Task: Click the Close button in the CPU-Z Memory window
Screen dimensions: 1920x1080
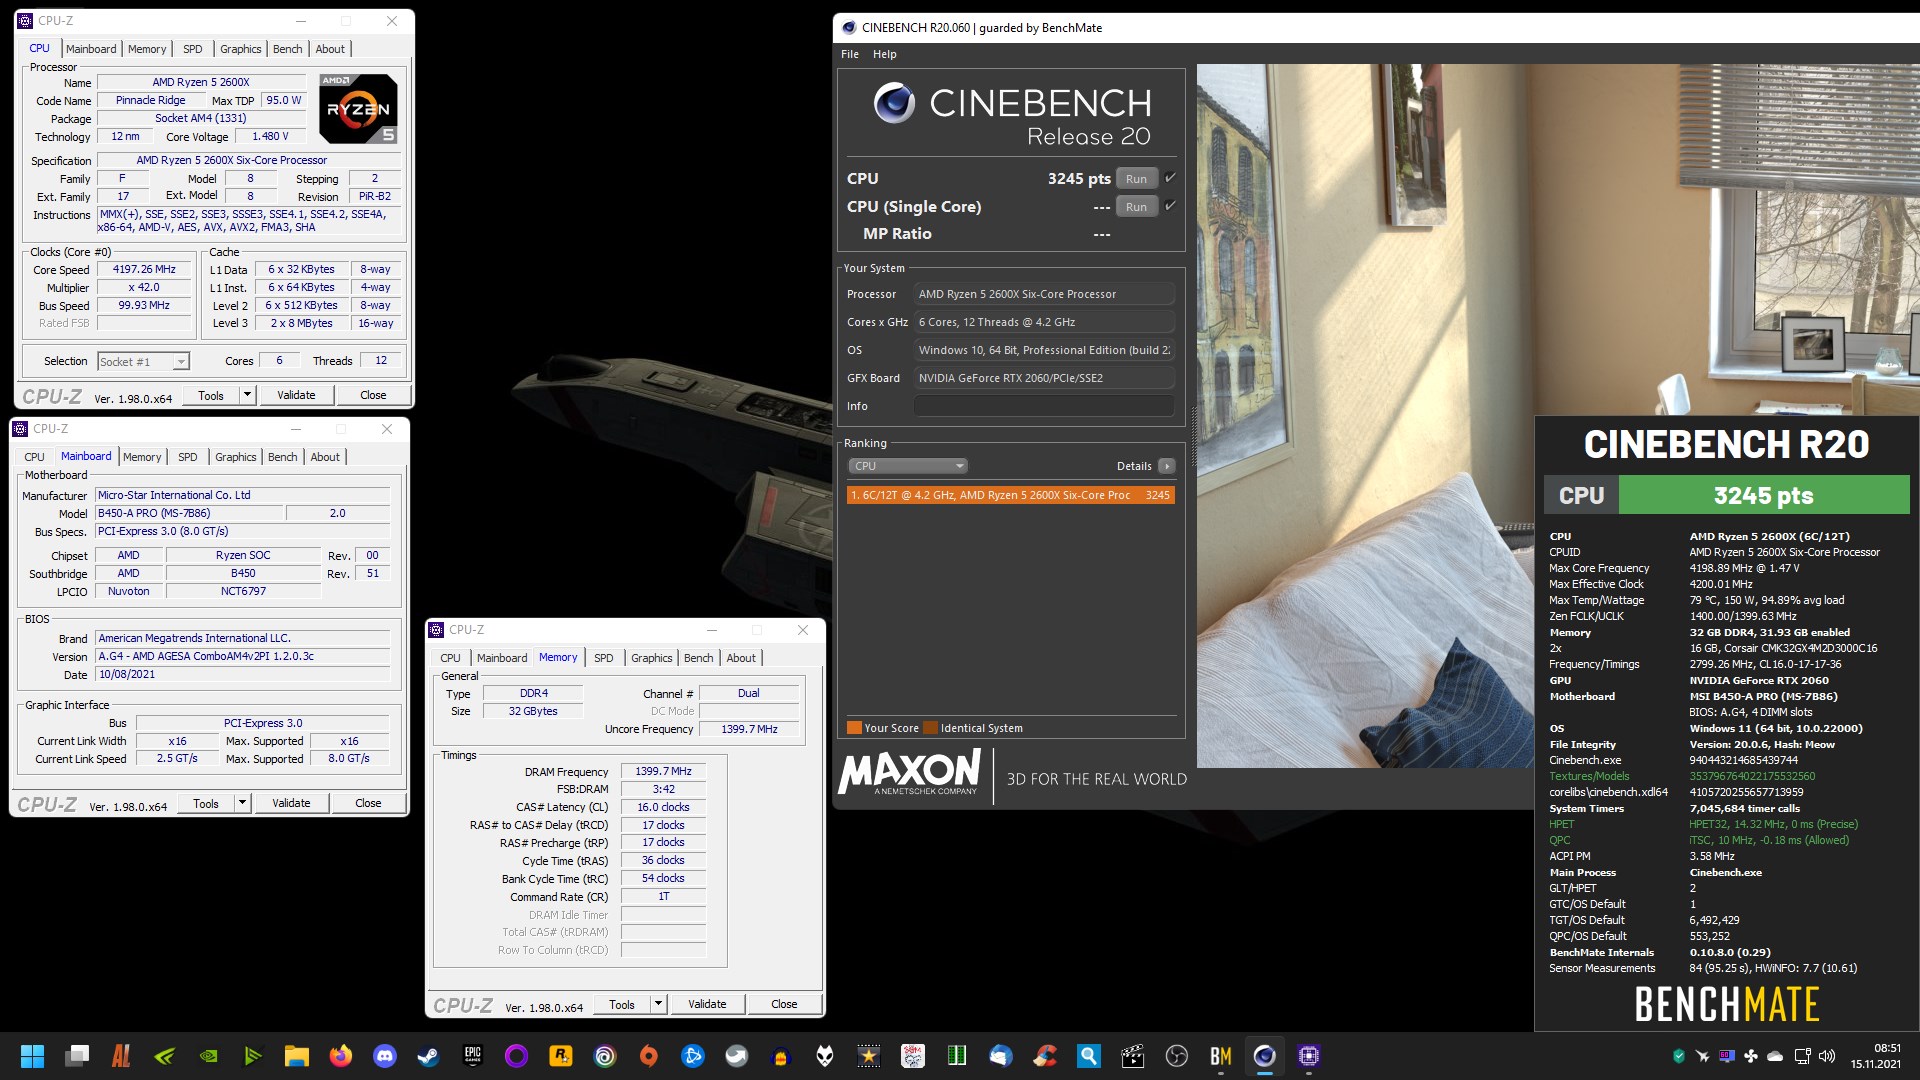Action: (784, 1004)
